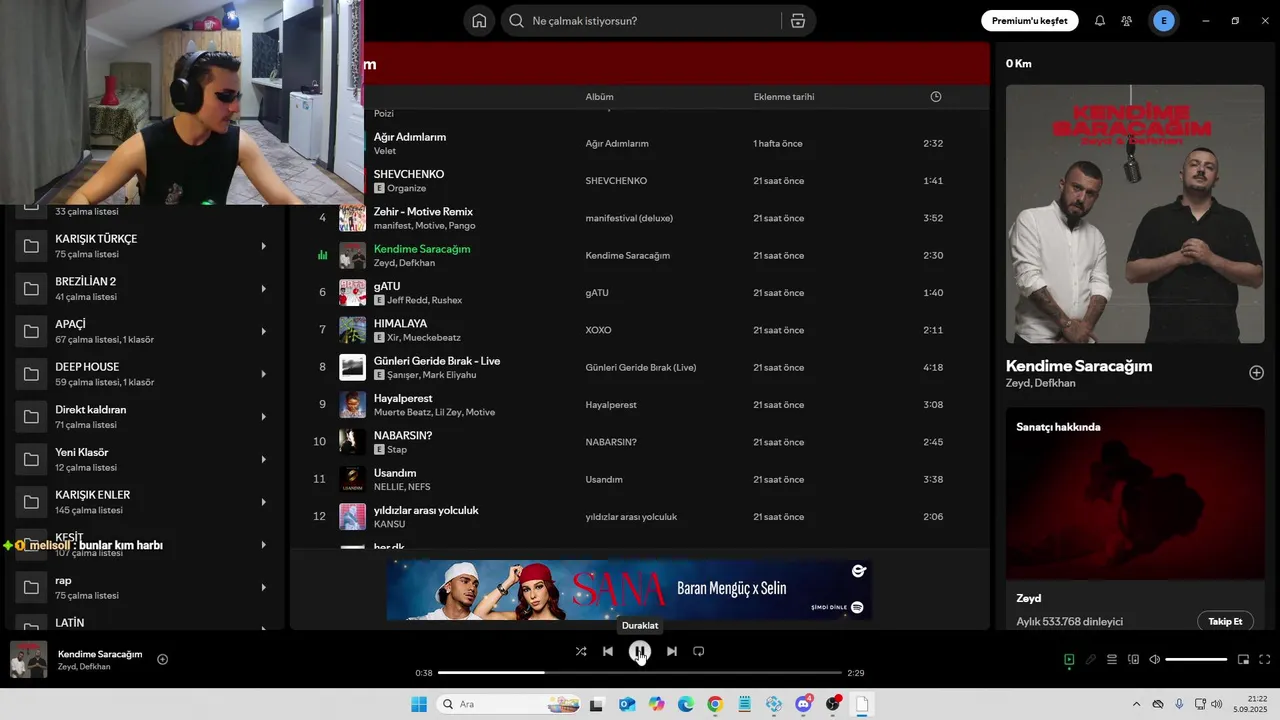Expand the KARIŞIK TÜRKÇE folder arrow
This screenshot has width=1280, height=720.
(264, 246)
